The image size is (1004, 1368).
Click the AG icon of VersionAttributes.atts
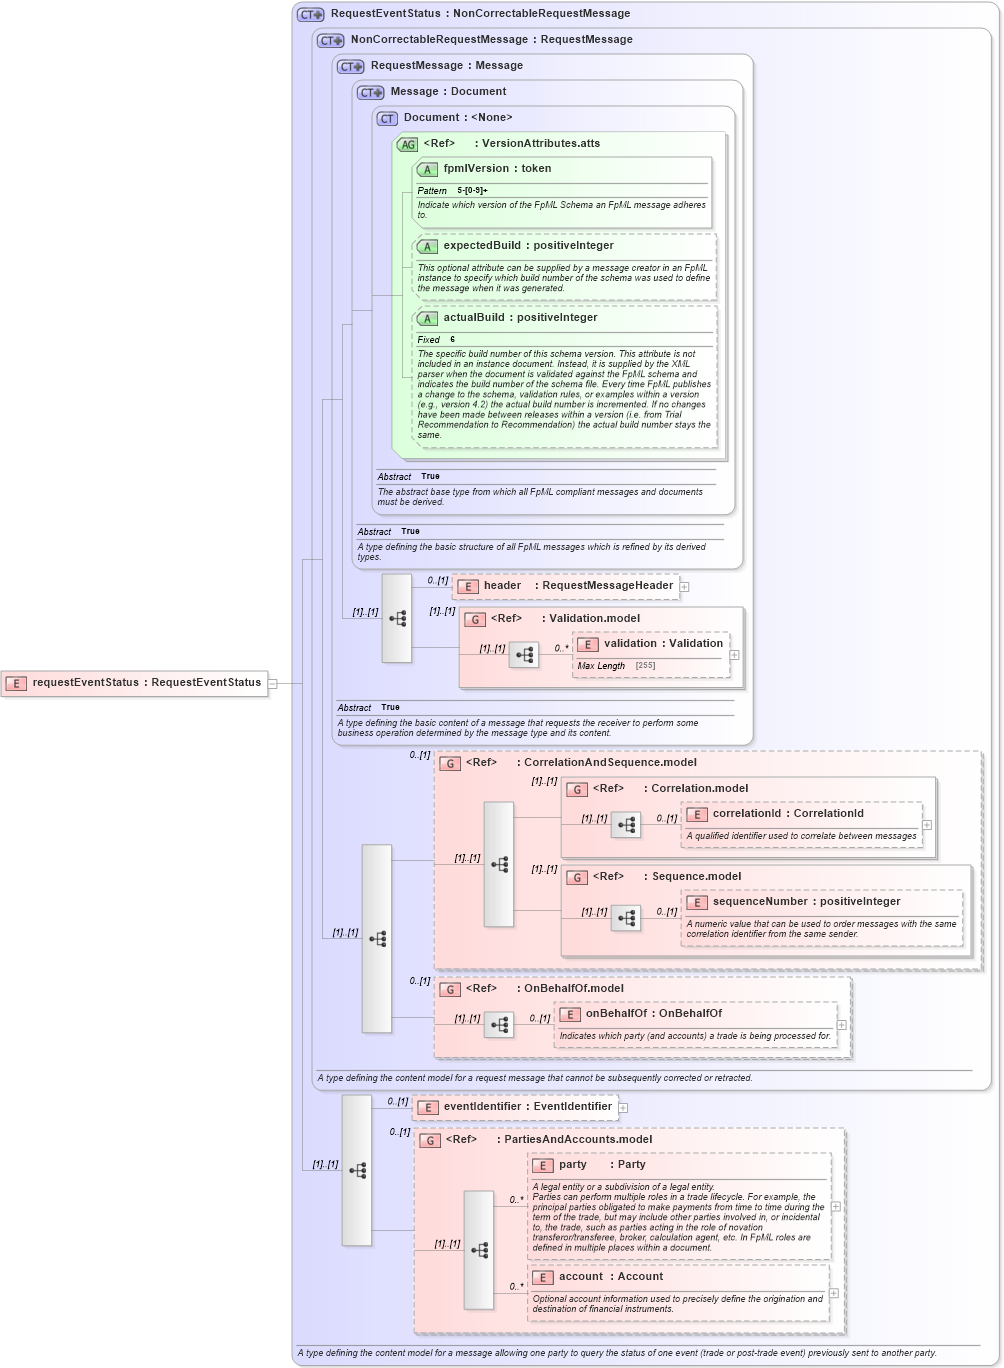pyautogui.click(x=407, y=144)
